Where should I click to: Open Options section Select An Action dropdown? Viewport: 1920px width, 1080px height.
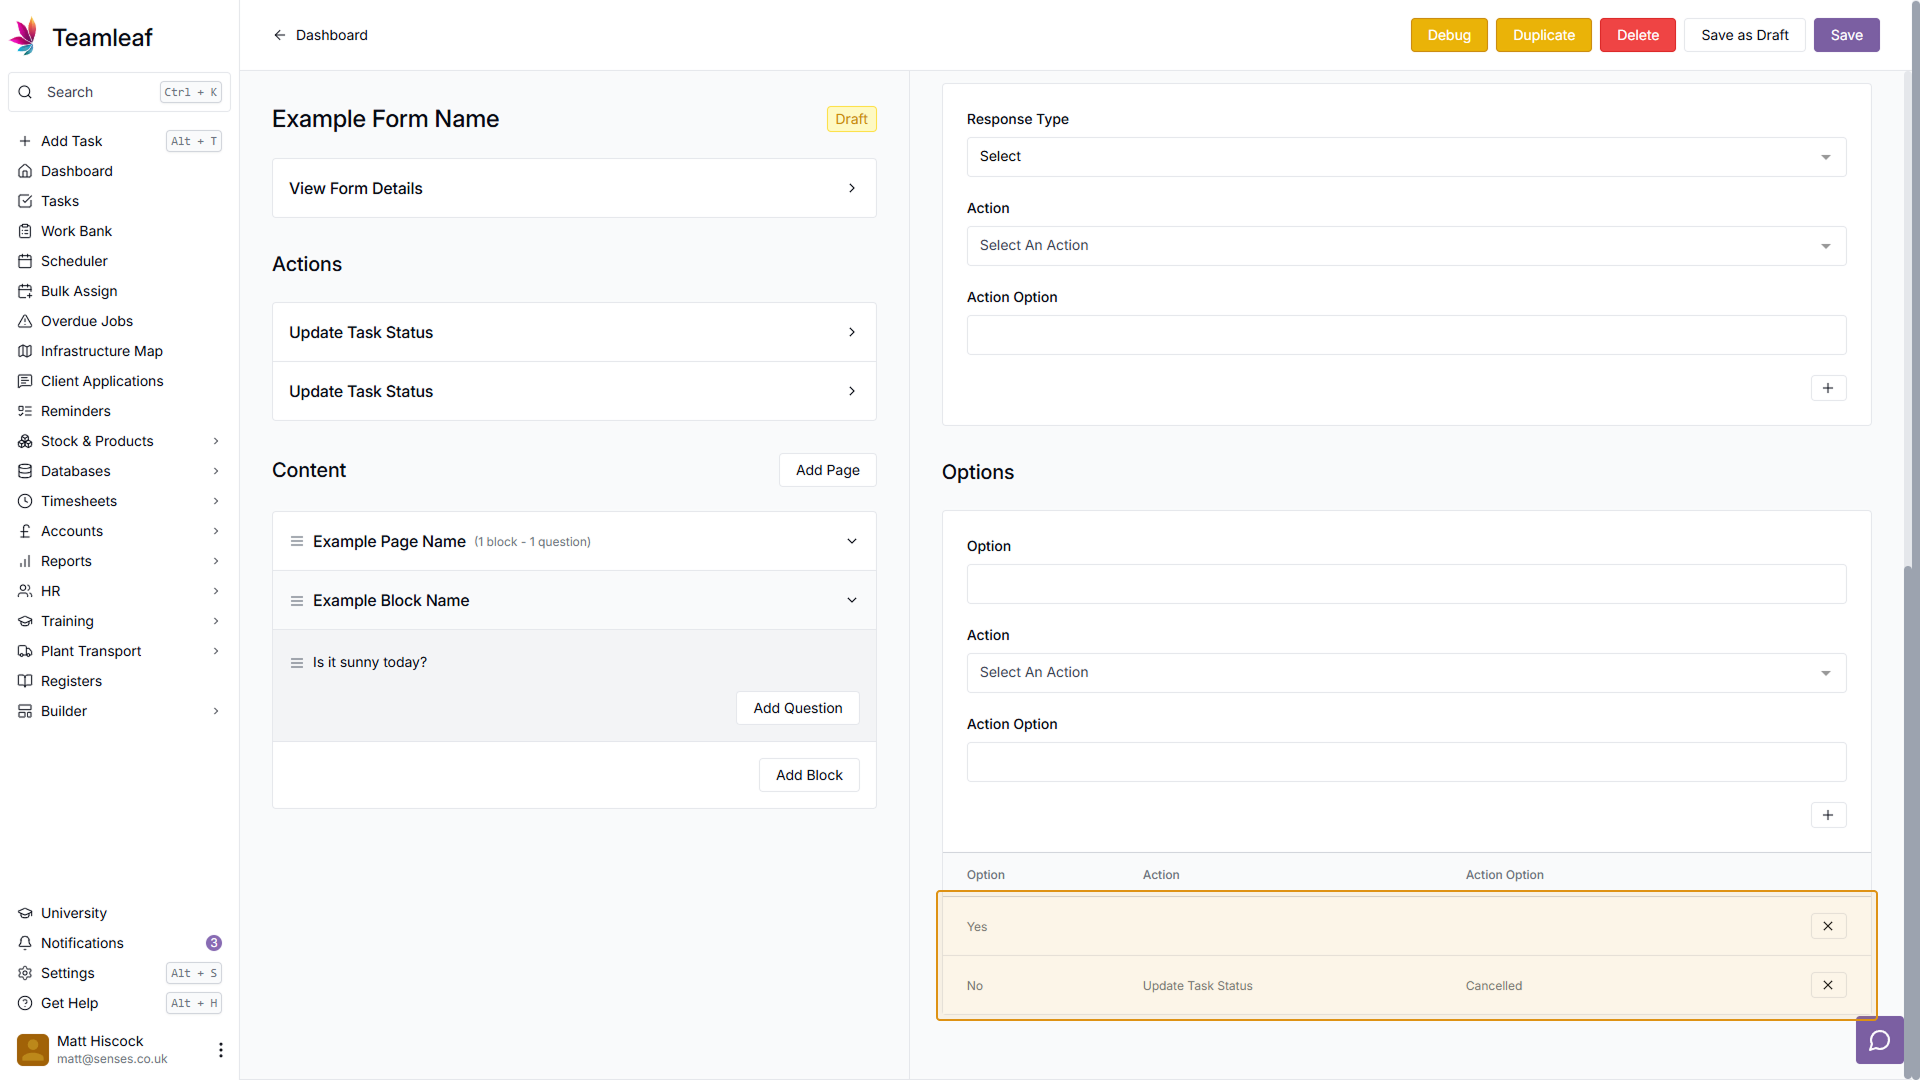point(1405,673)
